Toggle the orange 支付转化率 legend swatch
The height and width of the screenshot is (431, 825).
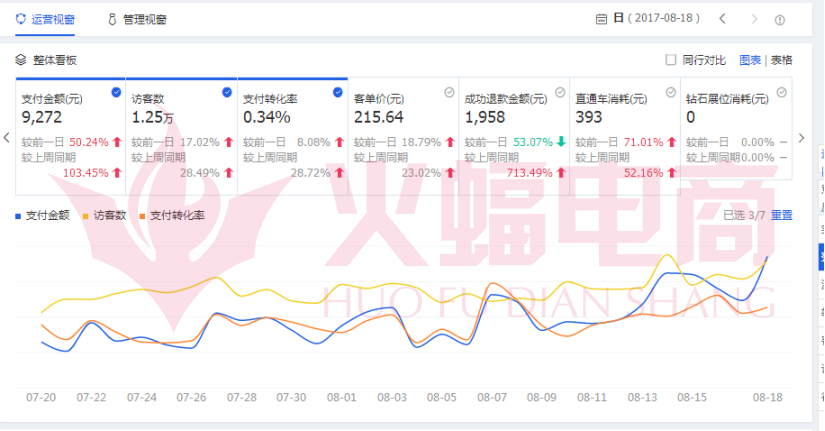coord(143,216)
